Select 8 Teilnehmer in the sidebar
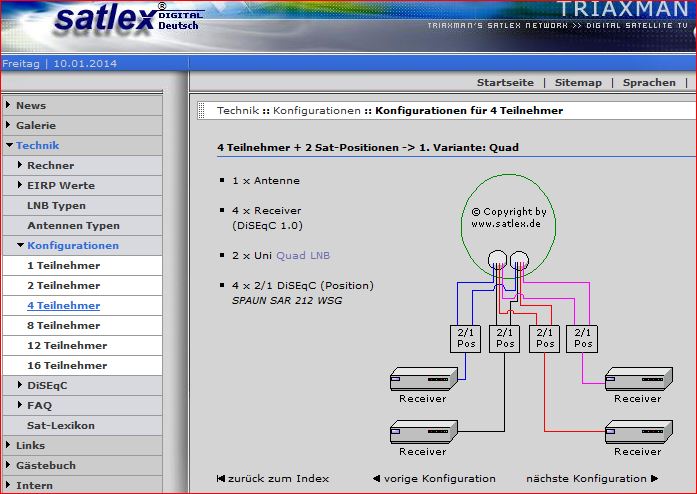The height and width of the screenshot is (494, 697). tap(63, 325)
